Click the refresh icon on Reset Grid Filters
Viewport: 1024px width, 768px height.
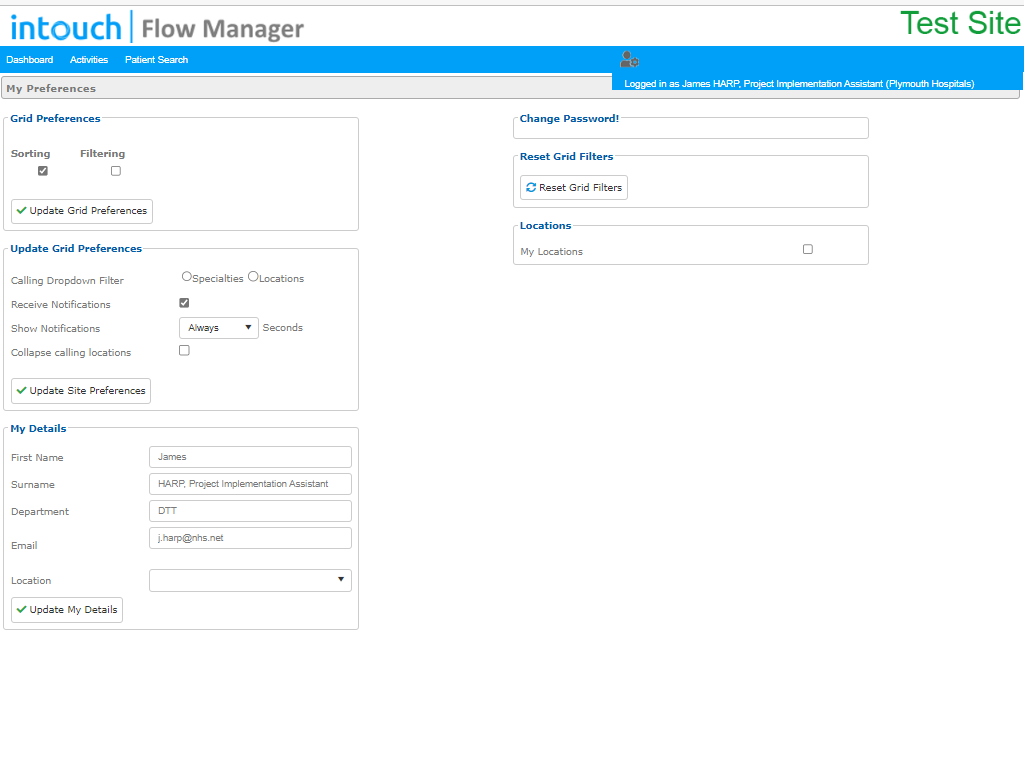(531, 187)
